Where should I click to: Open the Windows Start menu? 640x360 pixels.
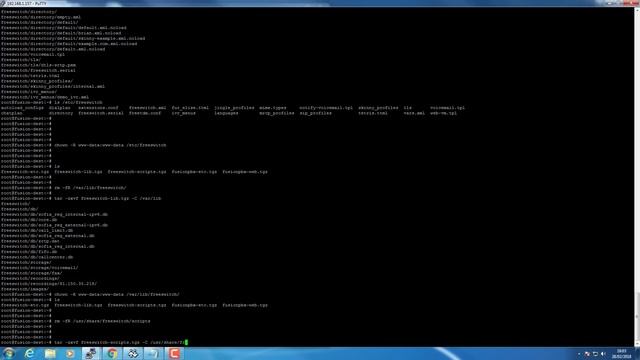pyautogui.click(x=9, y=353)
